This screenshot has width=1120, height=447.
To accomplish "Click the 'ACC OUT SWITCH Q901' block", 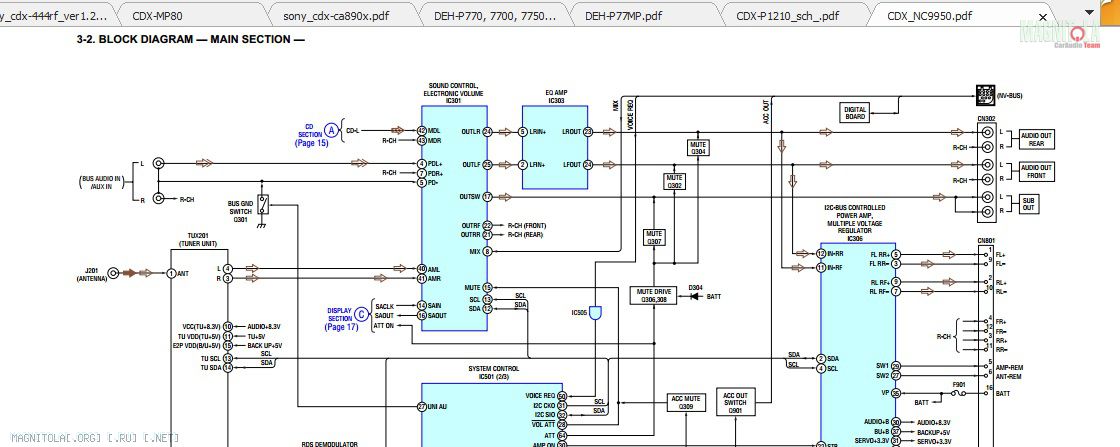I will pyautogui.click(x=735, y=403).
